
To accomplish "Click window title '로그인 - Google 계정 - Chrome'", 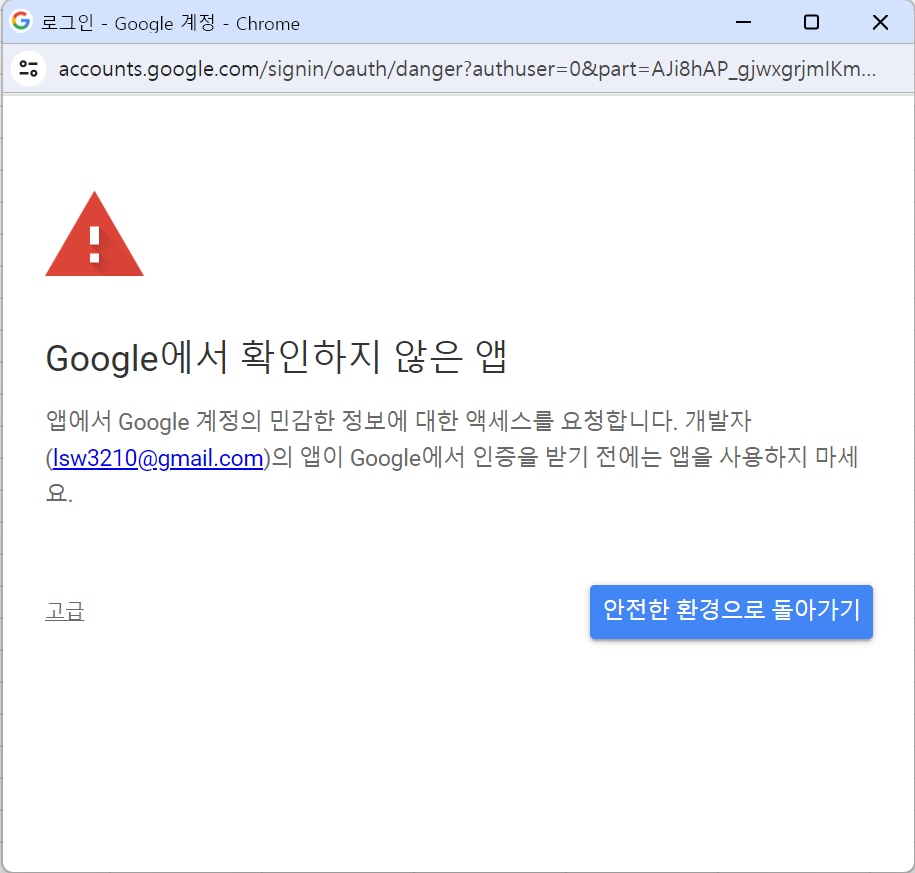I will 170,23.
